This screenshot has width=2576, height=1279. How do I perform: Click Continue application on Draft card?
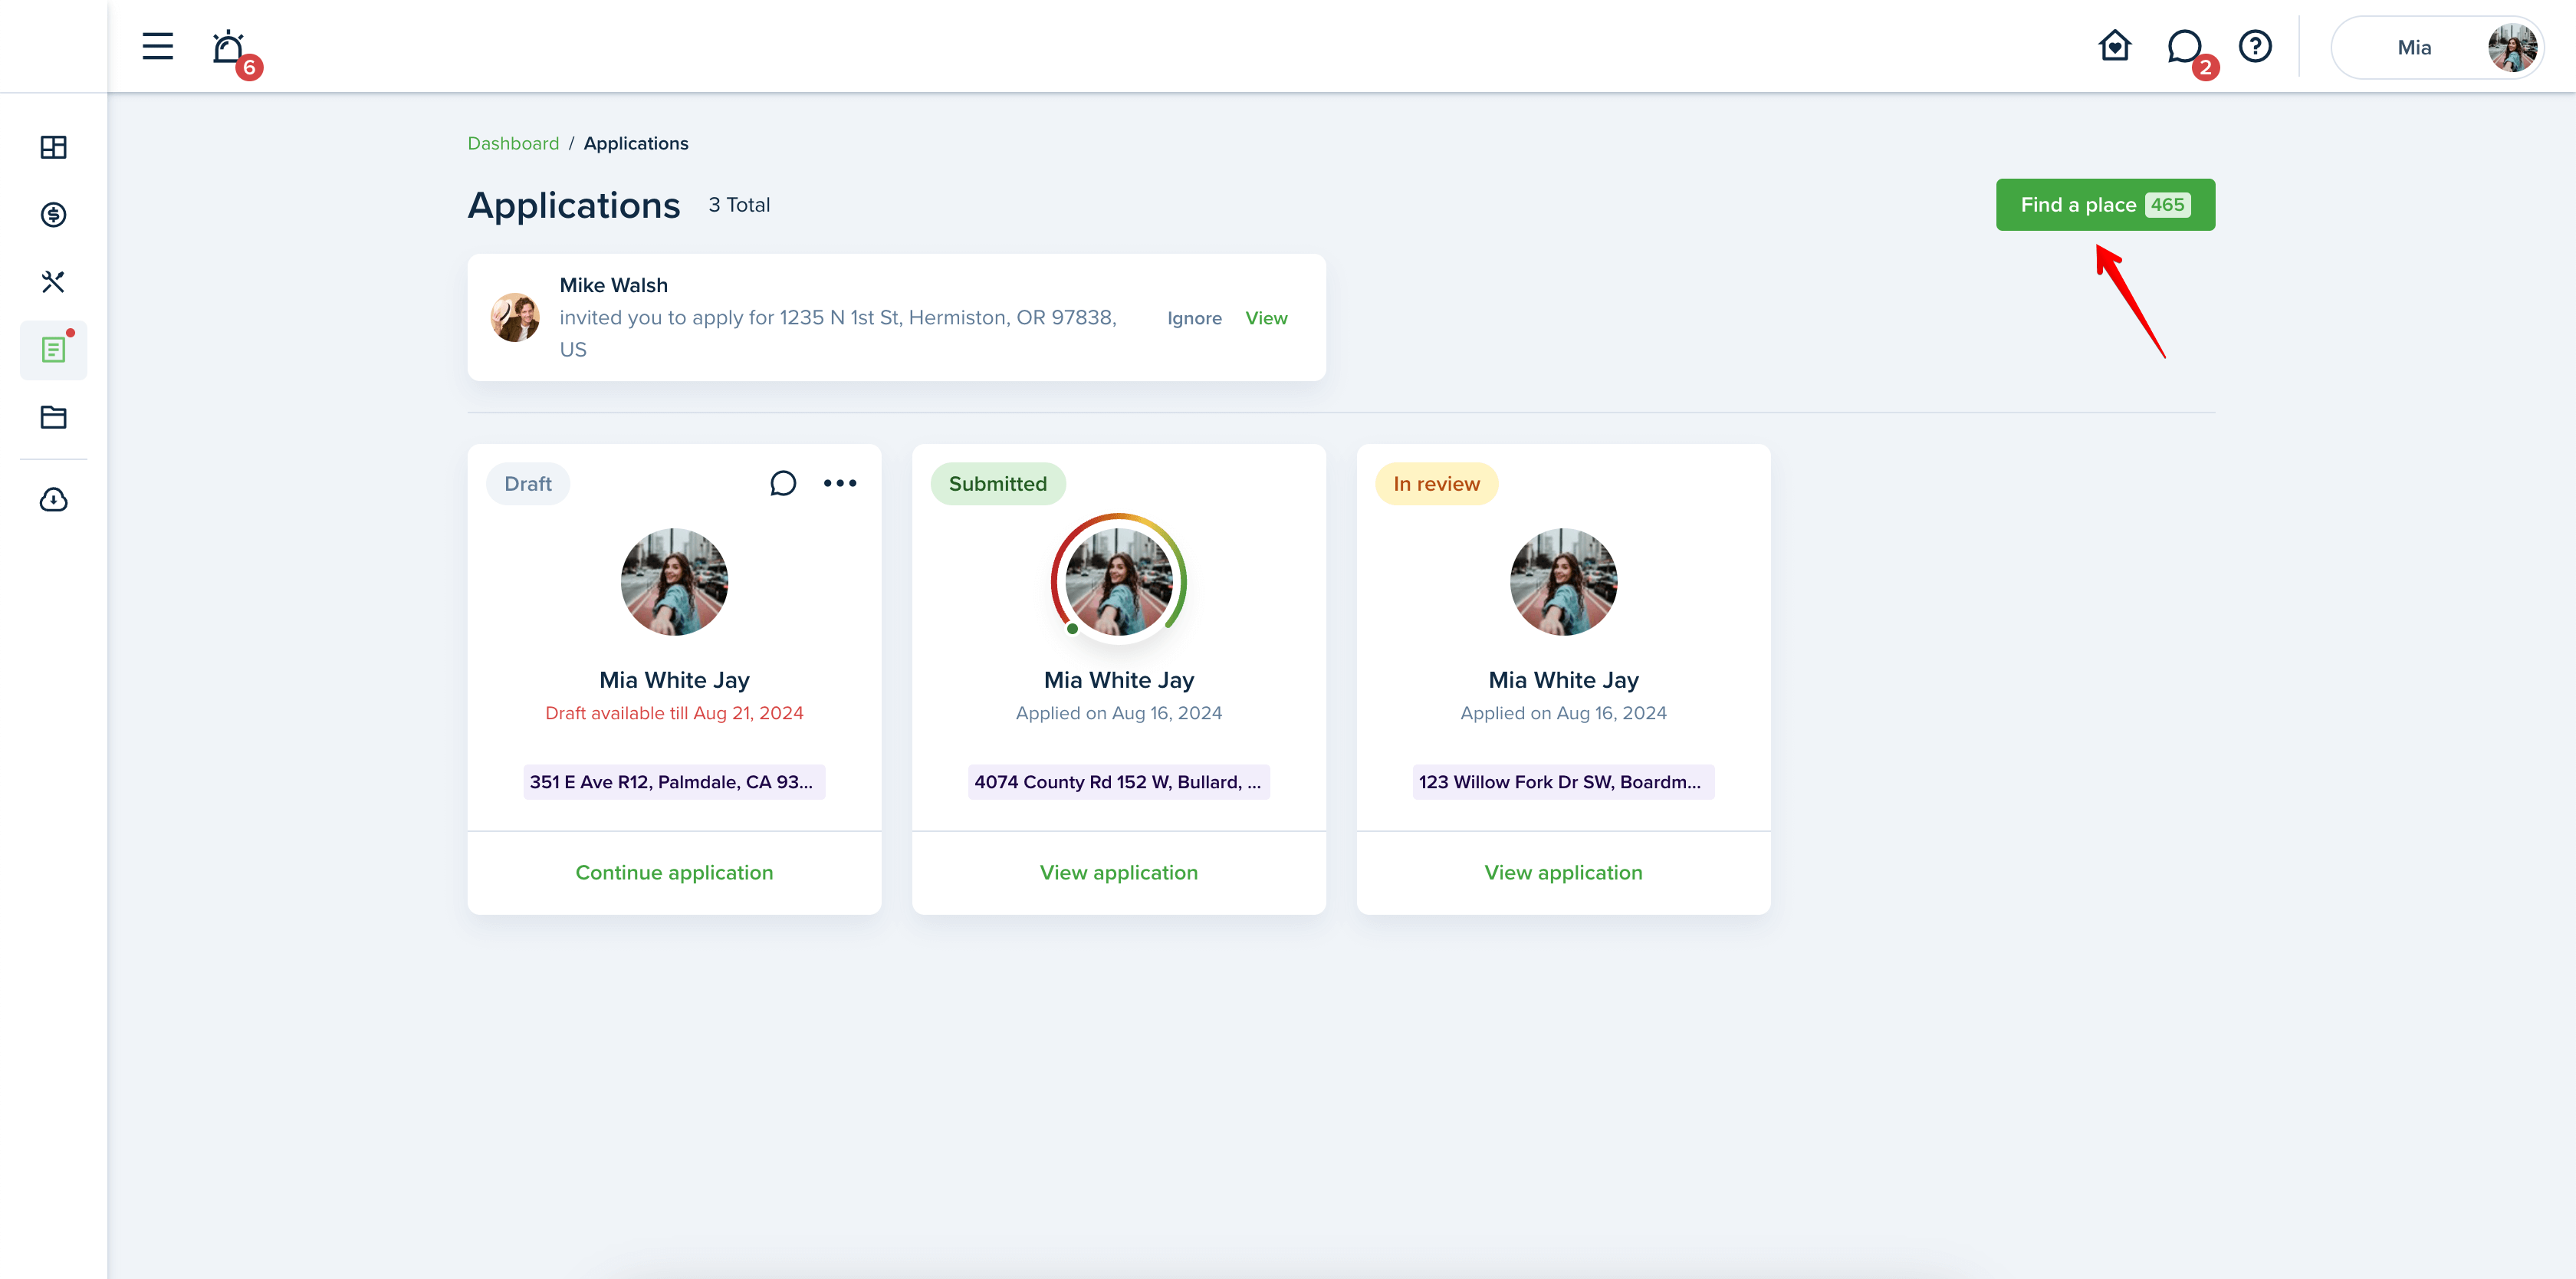point(674,872)
